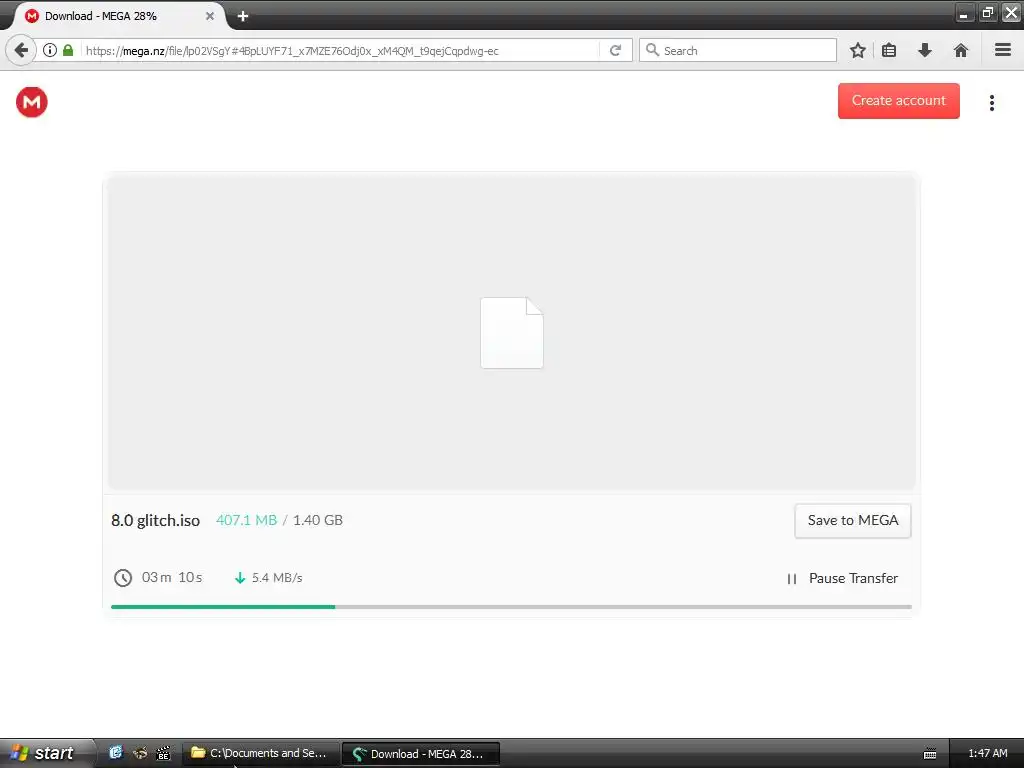Open the three-dot options menu
The width and height of the screenshot is (1024, 768).
[x=991, y=103]
